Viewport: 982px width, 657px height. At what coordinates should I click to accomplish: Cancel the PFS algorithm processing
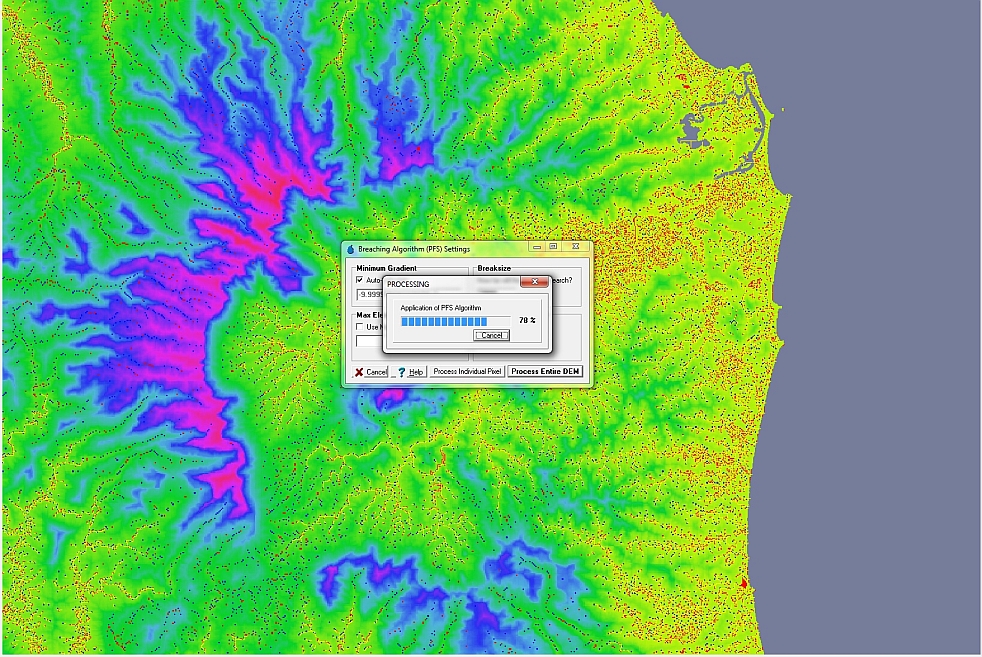click(491, 336)
